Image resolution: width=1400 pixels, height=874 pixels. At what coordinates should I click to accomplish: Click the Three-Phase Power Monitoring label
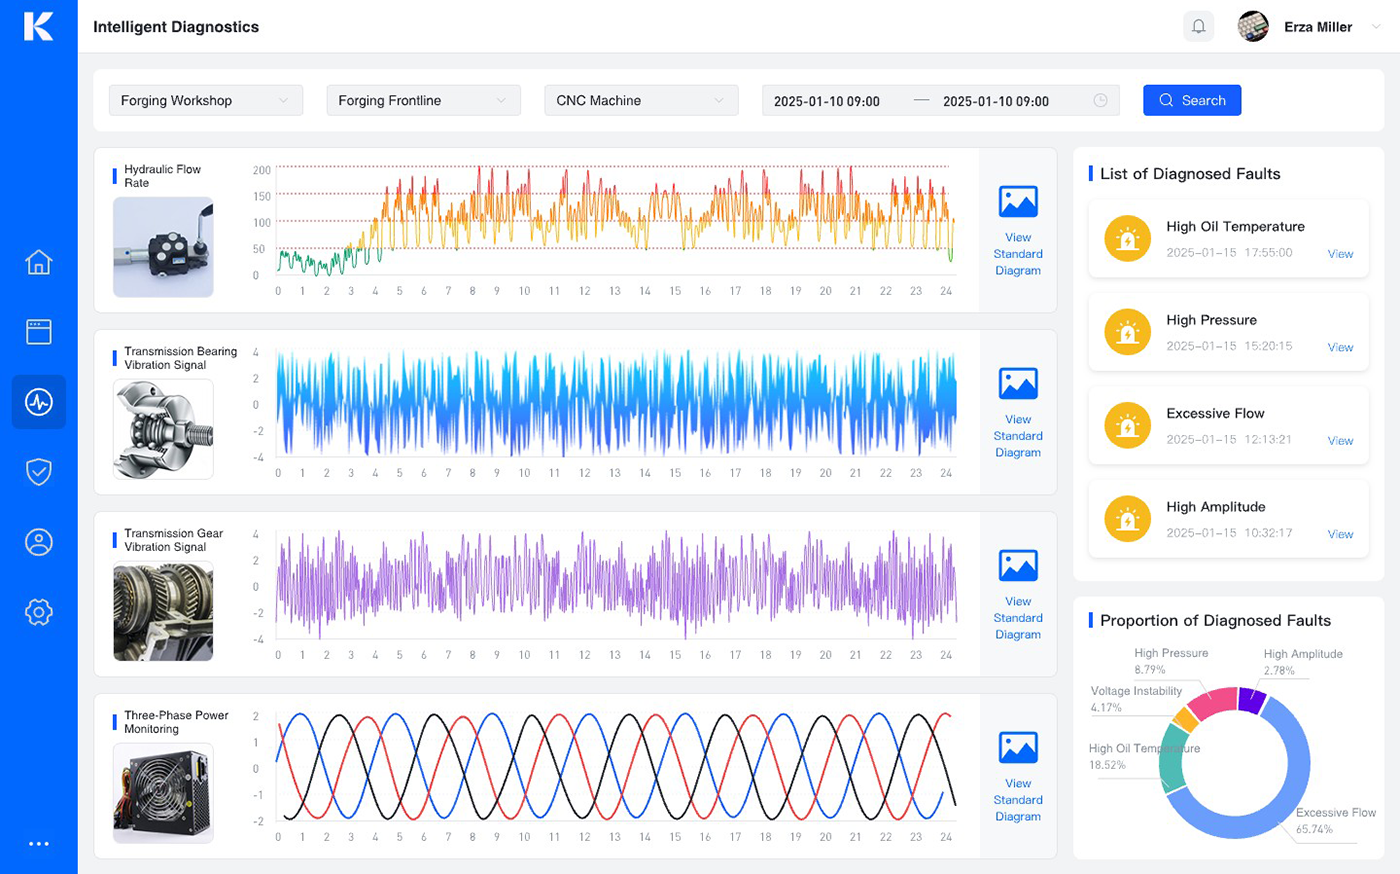coord(176,722)
